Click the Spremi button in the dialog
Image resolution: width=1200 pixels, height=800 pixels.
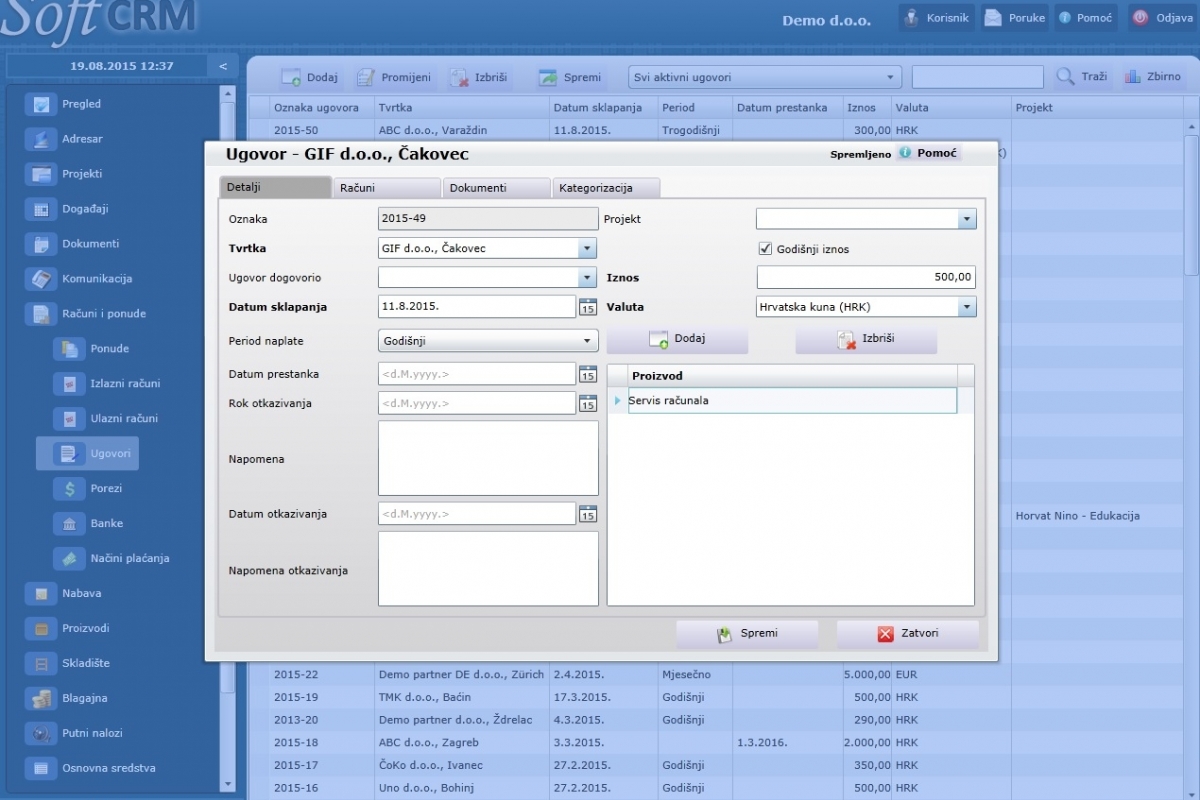coord(747,633)
